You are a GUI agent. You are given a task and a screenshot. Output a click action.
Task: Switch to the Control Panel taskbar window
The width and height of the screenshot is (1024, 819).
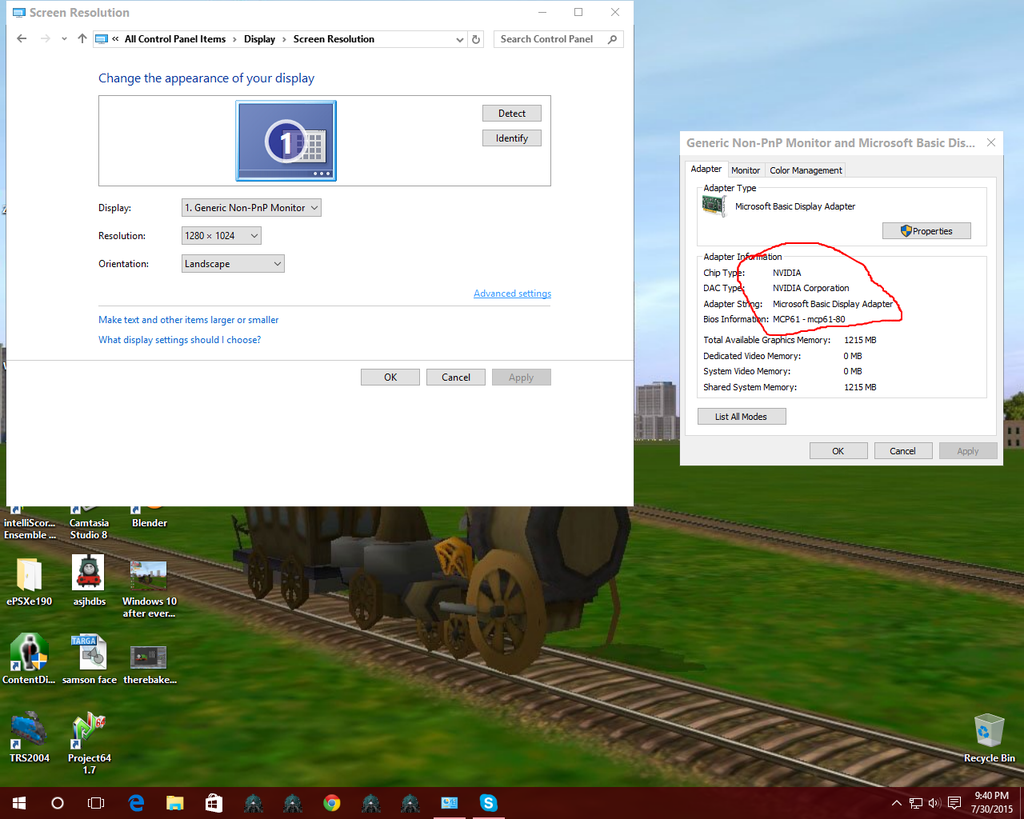449,803
